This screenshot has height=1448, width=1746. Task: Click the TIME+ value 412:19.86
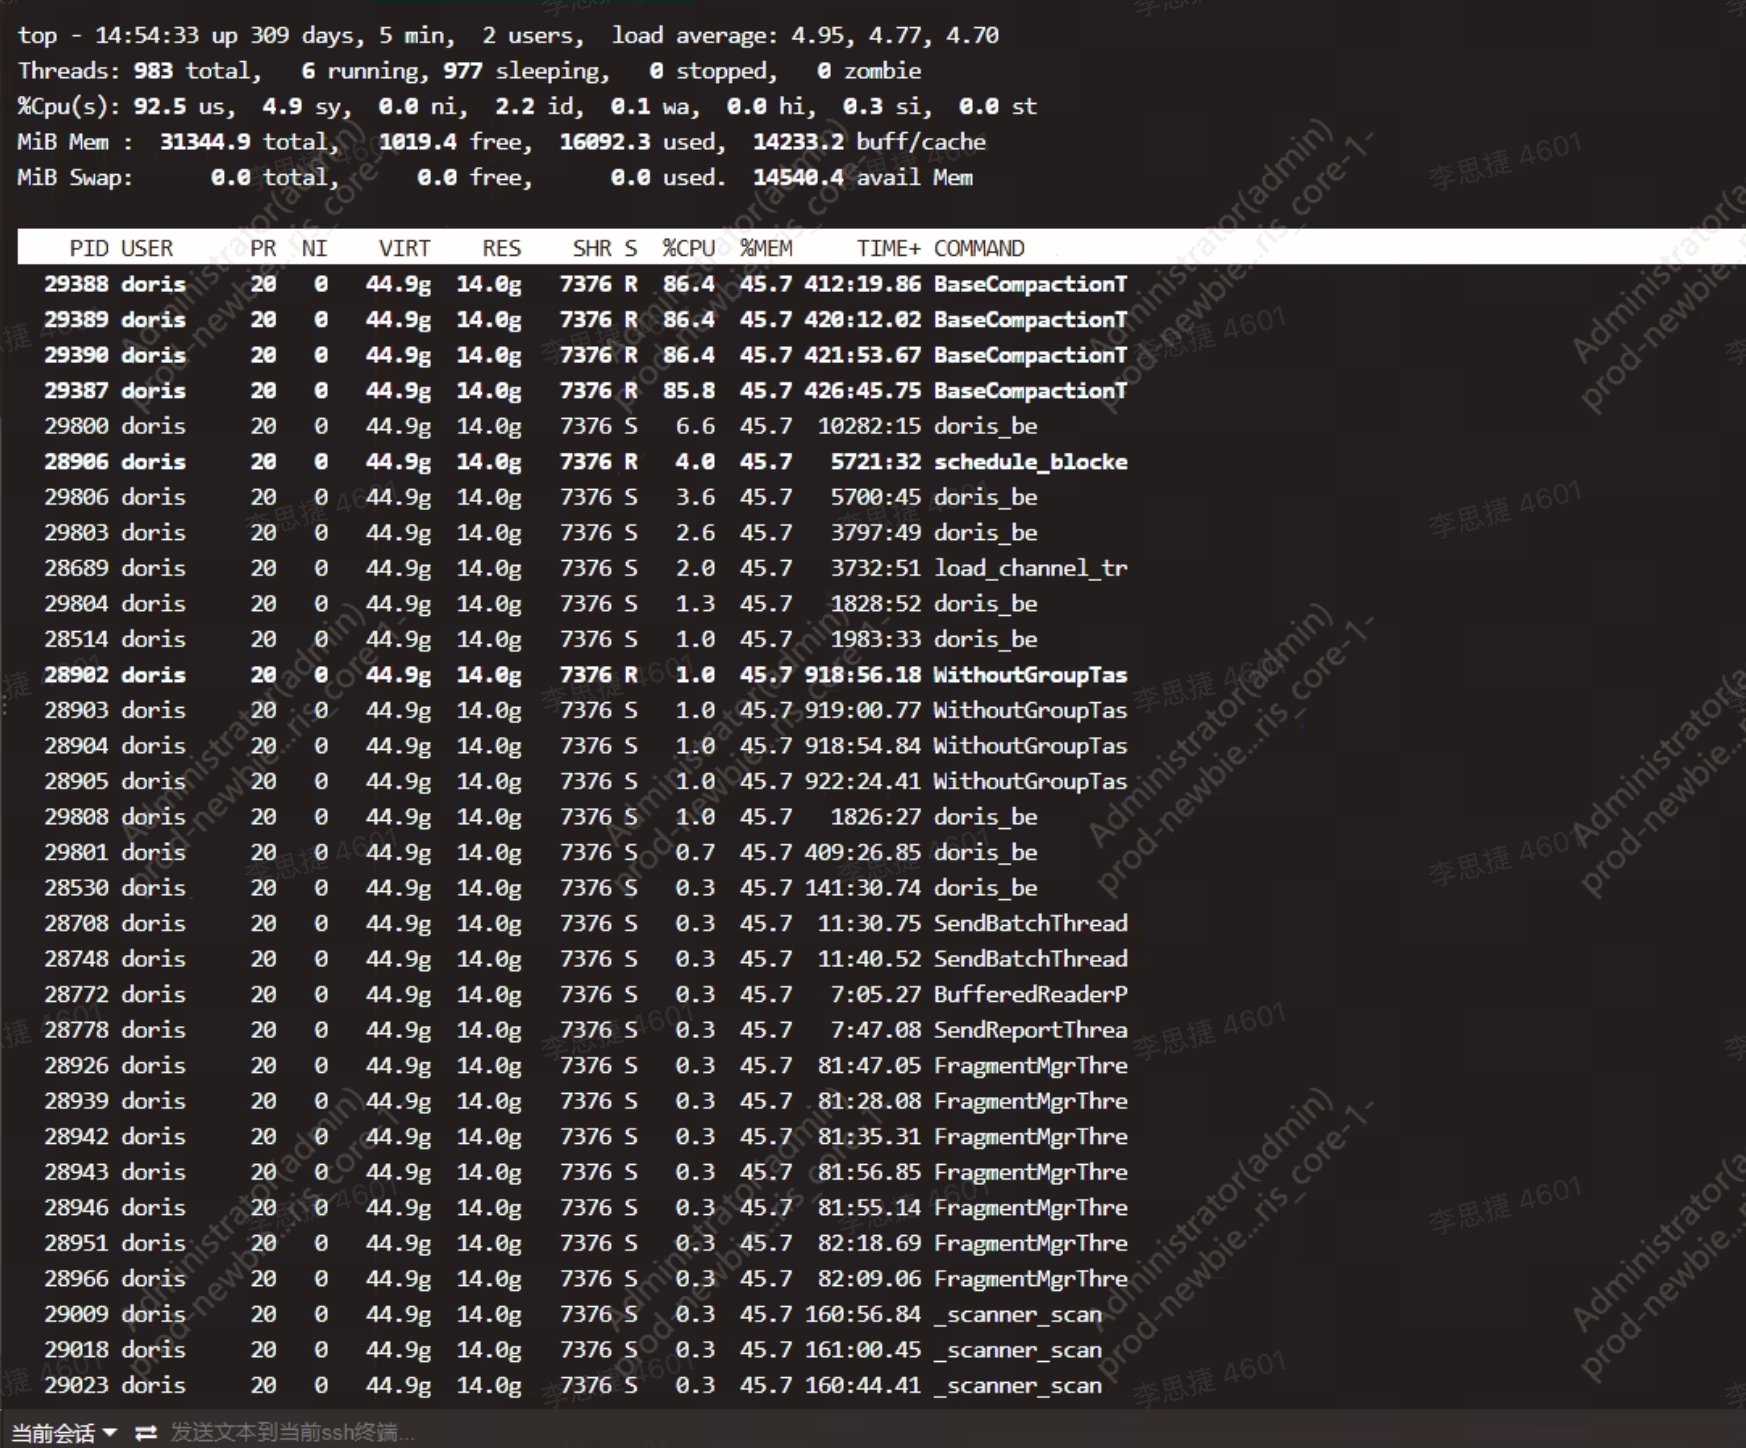(x=863, y=284)
